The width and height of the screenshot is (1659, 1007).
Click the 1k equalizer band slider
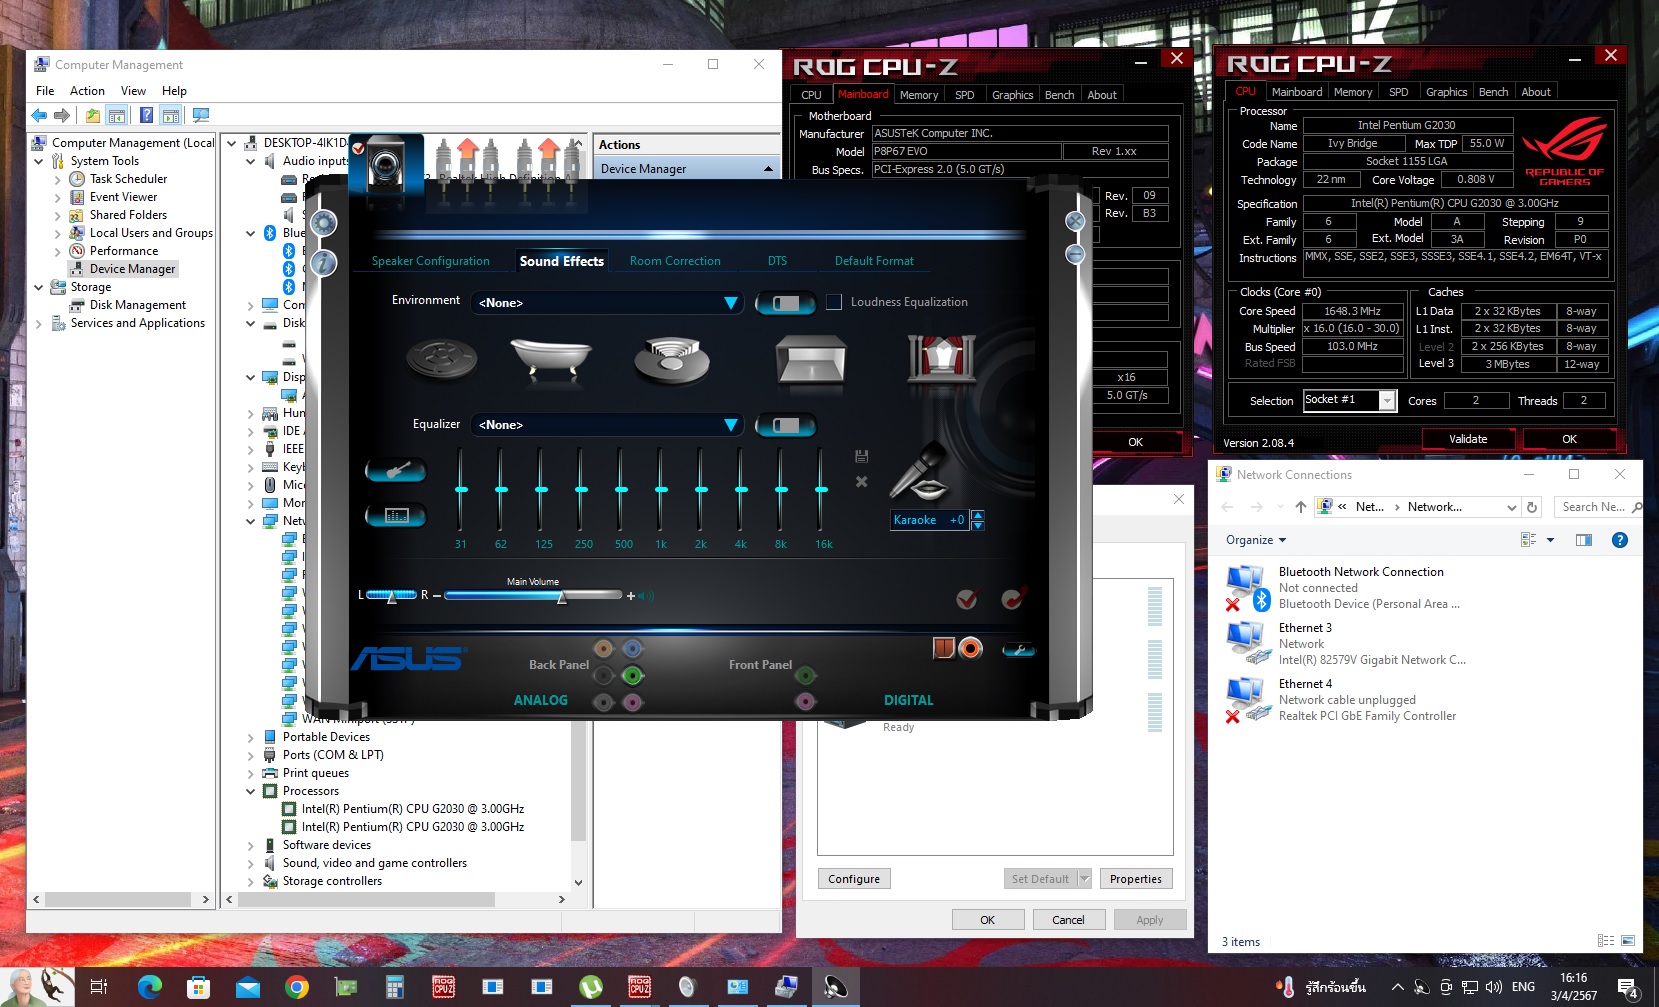(661, 490)
